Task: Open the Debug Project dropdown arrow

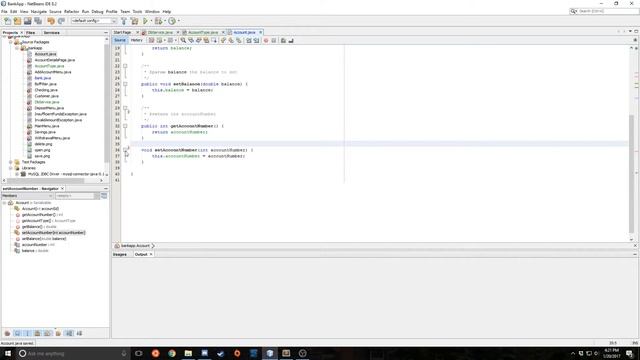Action: 164,21
